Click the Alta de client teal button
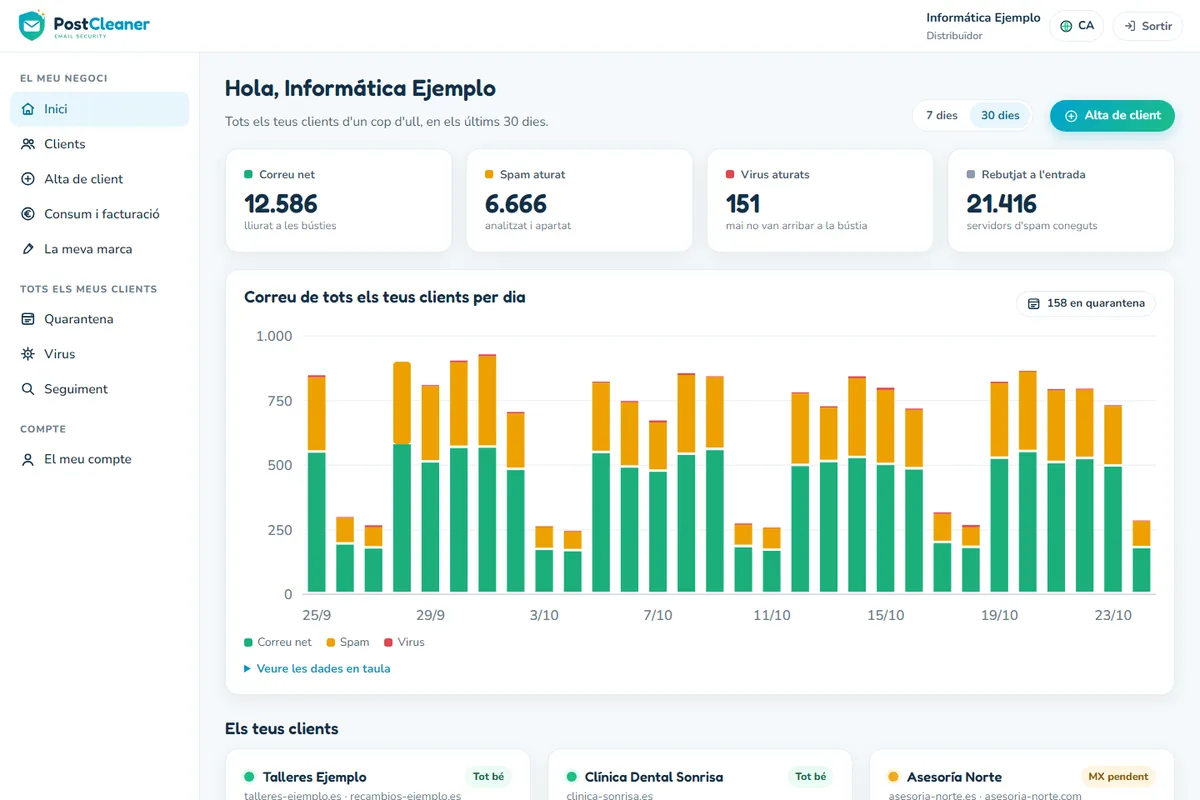 [1112, 116]
